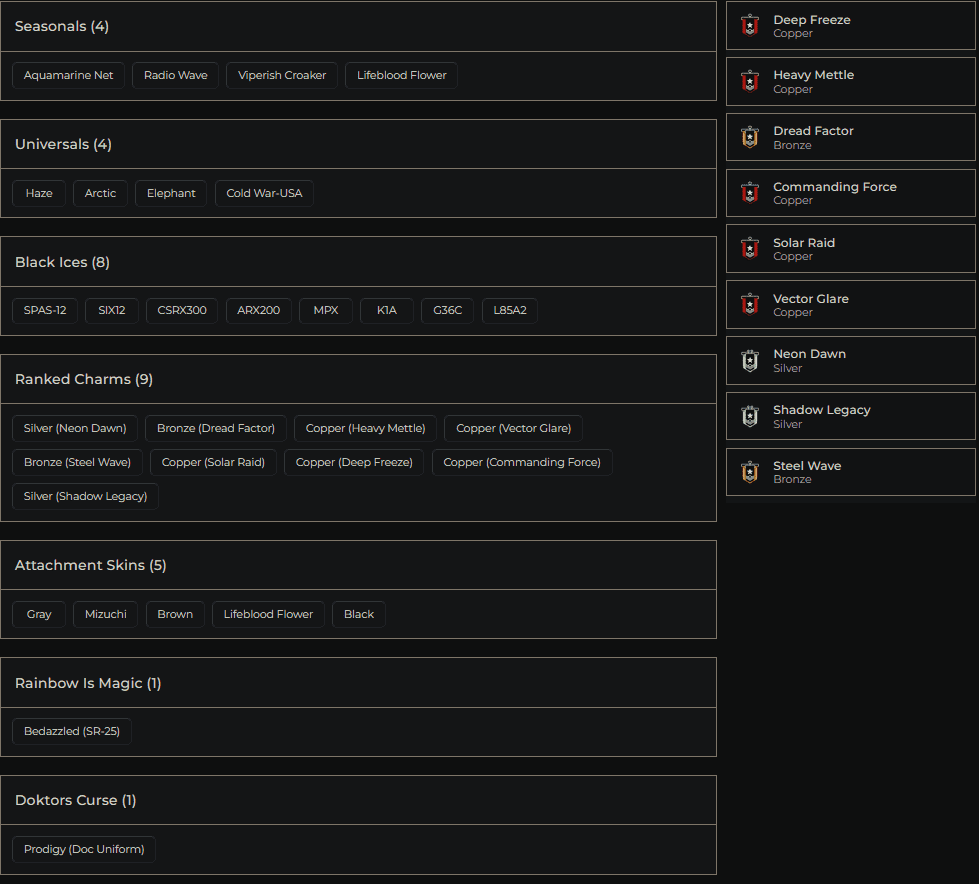Click the Prodigy (Doc Uniform) entry
The height and width of the screenshot is (884, 979).
pos(83,849)
